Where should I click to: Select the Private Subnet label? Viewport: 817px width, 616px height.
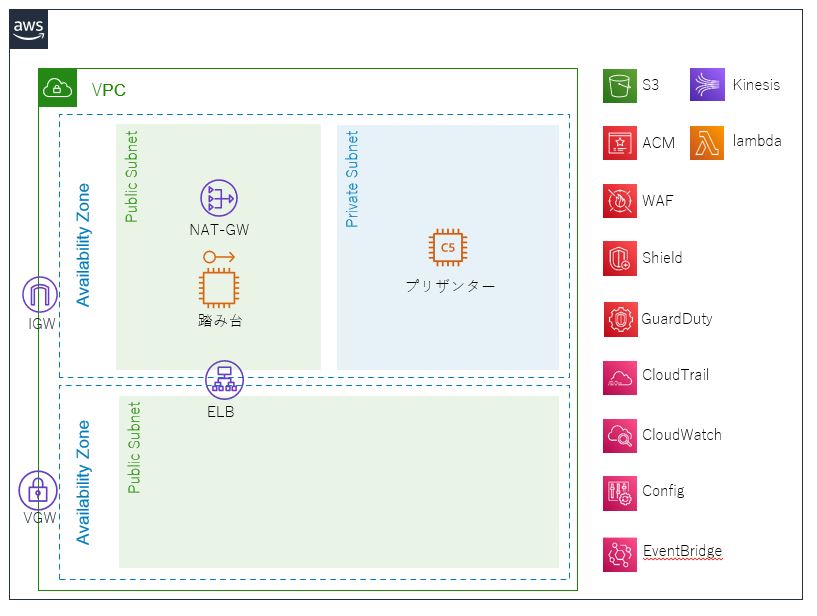click(x=352, y=179)
